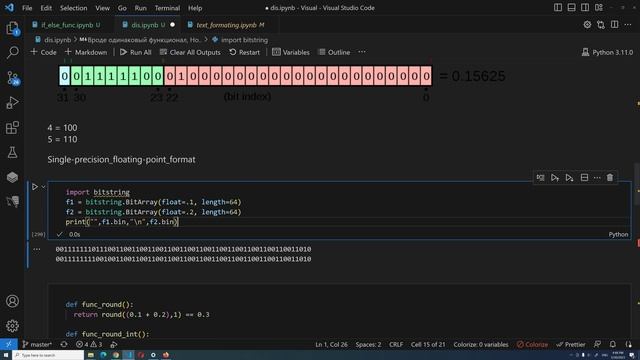The height and width of the screenshot is (360, 640).
Task: Open notebook settings gear in editor actions
Action: [x=587, y=25]
